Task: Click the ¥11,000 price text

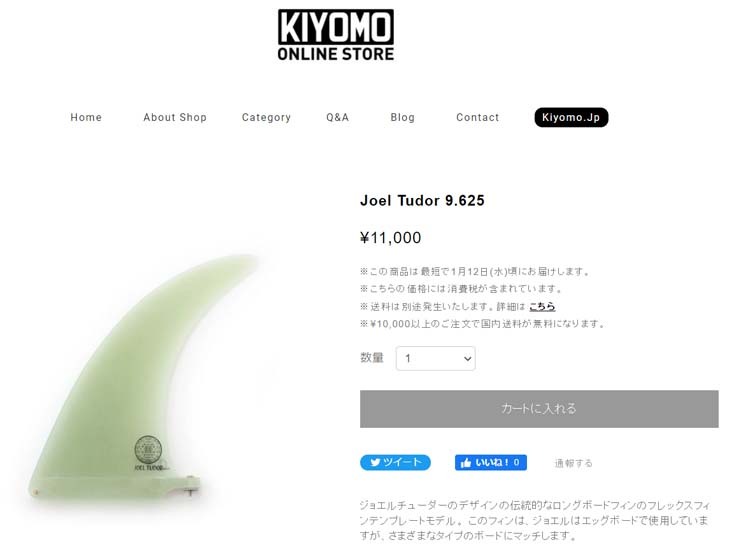Action: (391, 238)
